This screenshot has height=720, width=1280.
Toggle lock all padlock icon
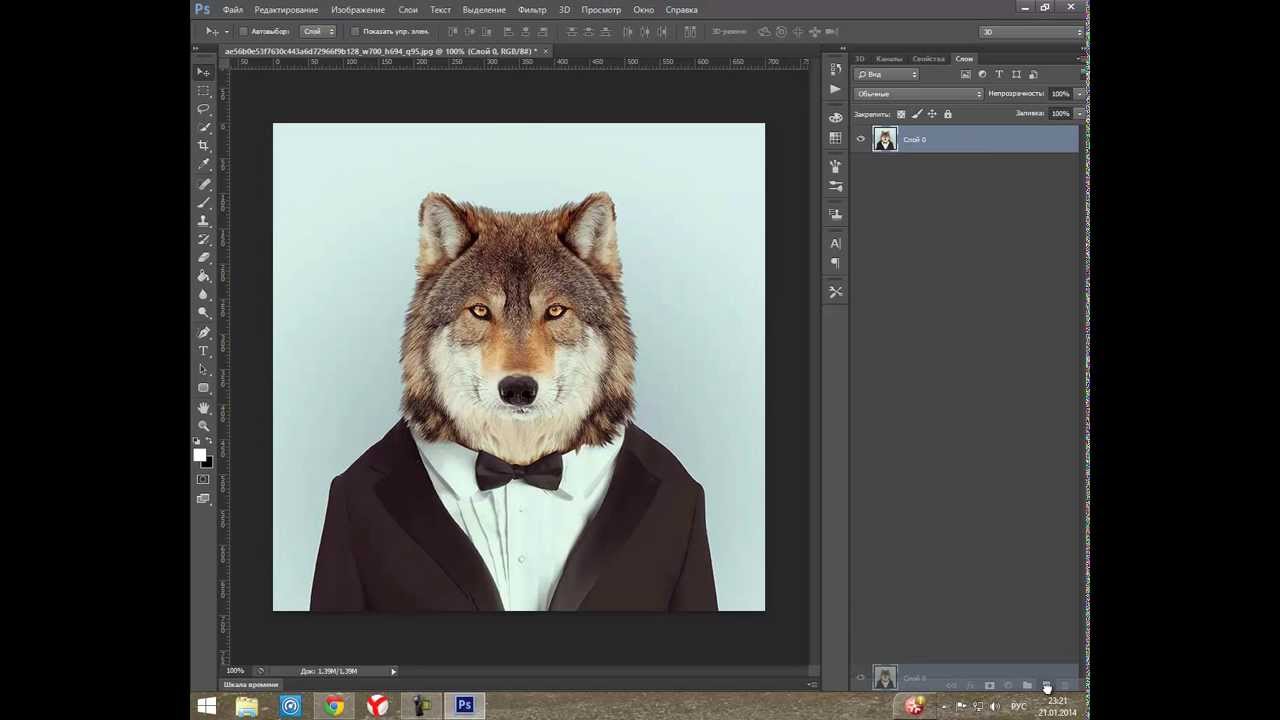click(947, 114)
